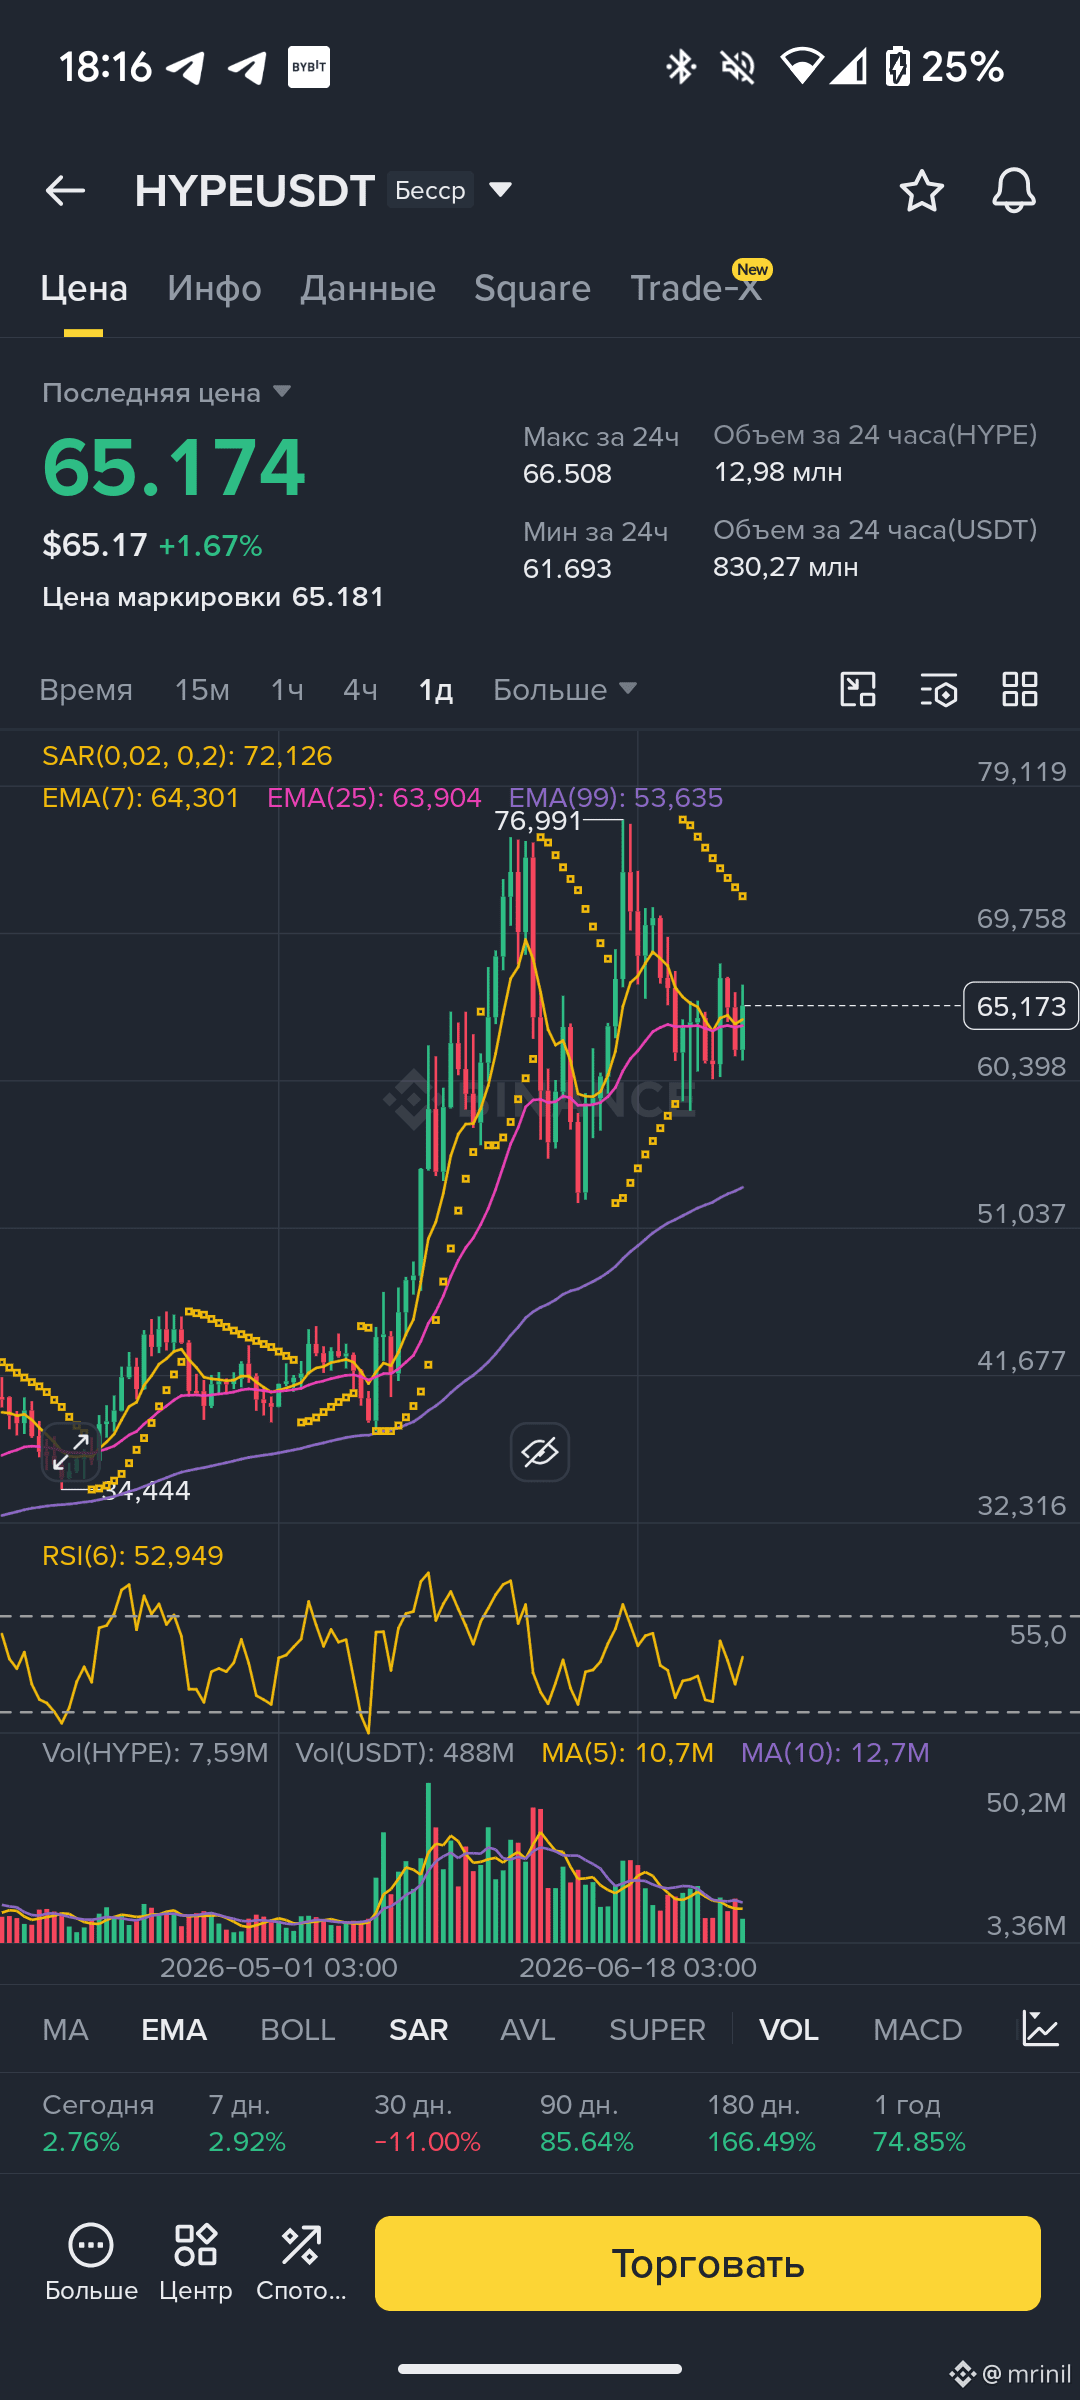1080x2400 pixels.
Task: Toggle the VOL sub-indicator
Action: (x=789, y=2030)
